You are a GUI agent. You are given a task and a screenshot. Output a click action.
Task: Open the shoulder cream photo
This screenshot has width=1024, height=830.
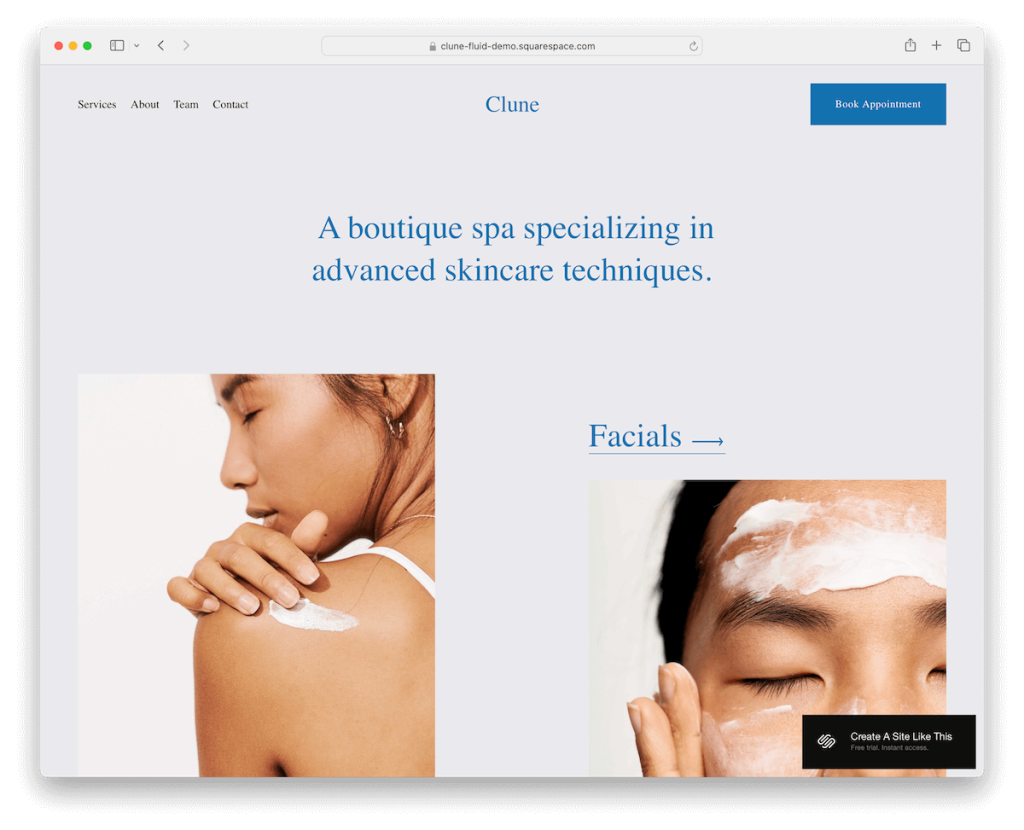coord(256,575)
